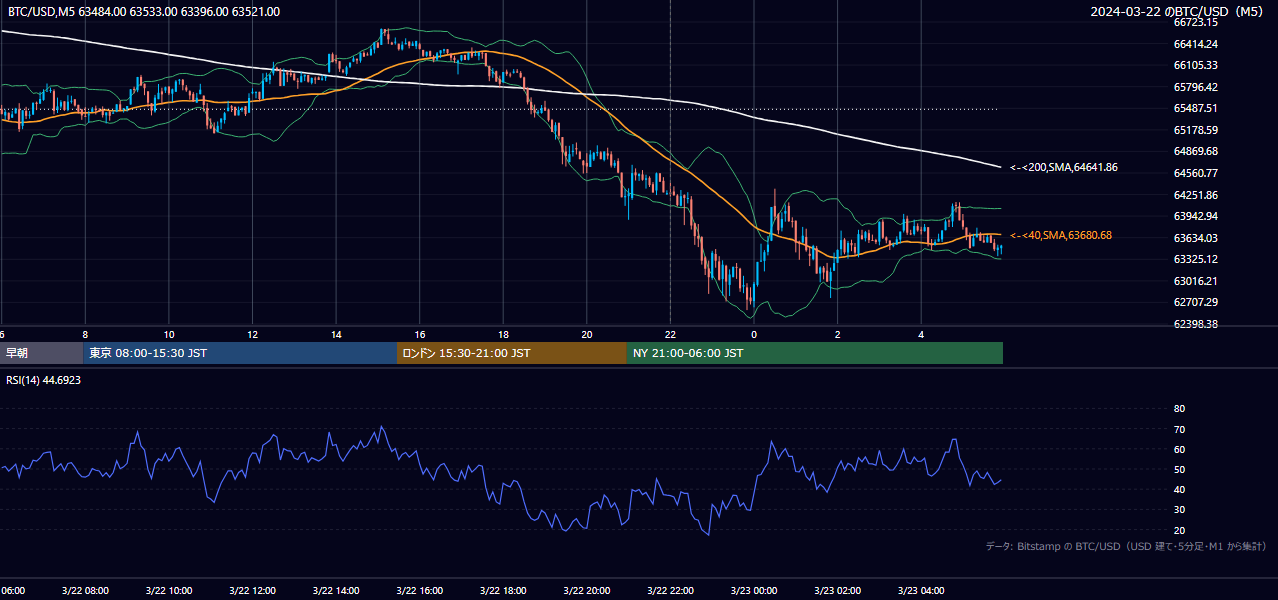Click bottom date label 3/22 12:00
The width and height of the screenshot is (1278, 600).
(x=253, y=590)
